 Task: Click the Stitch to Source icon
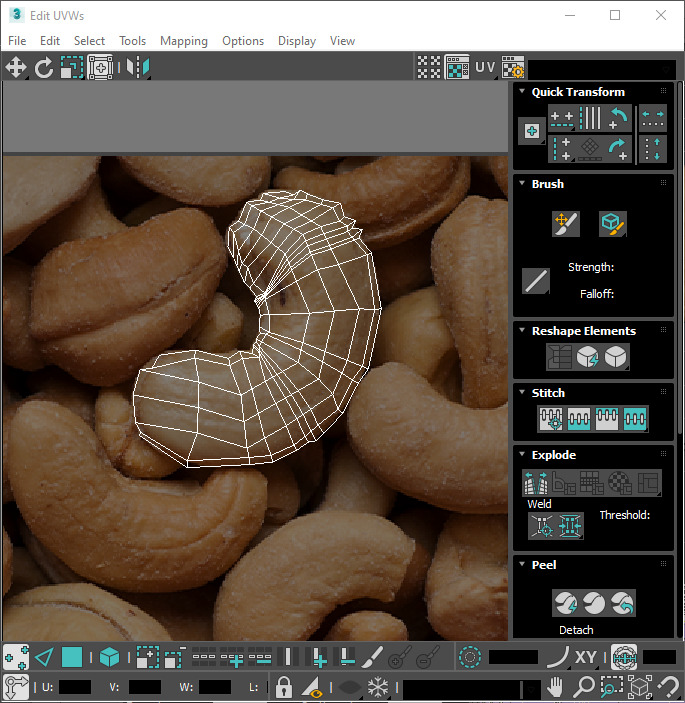(607, 419)
